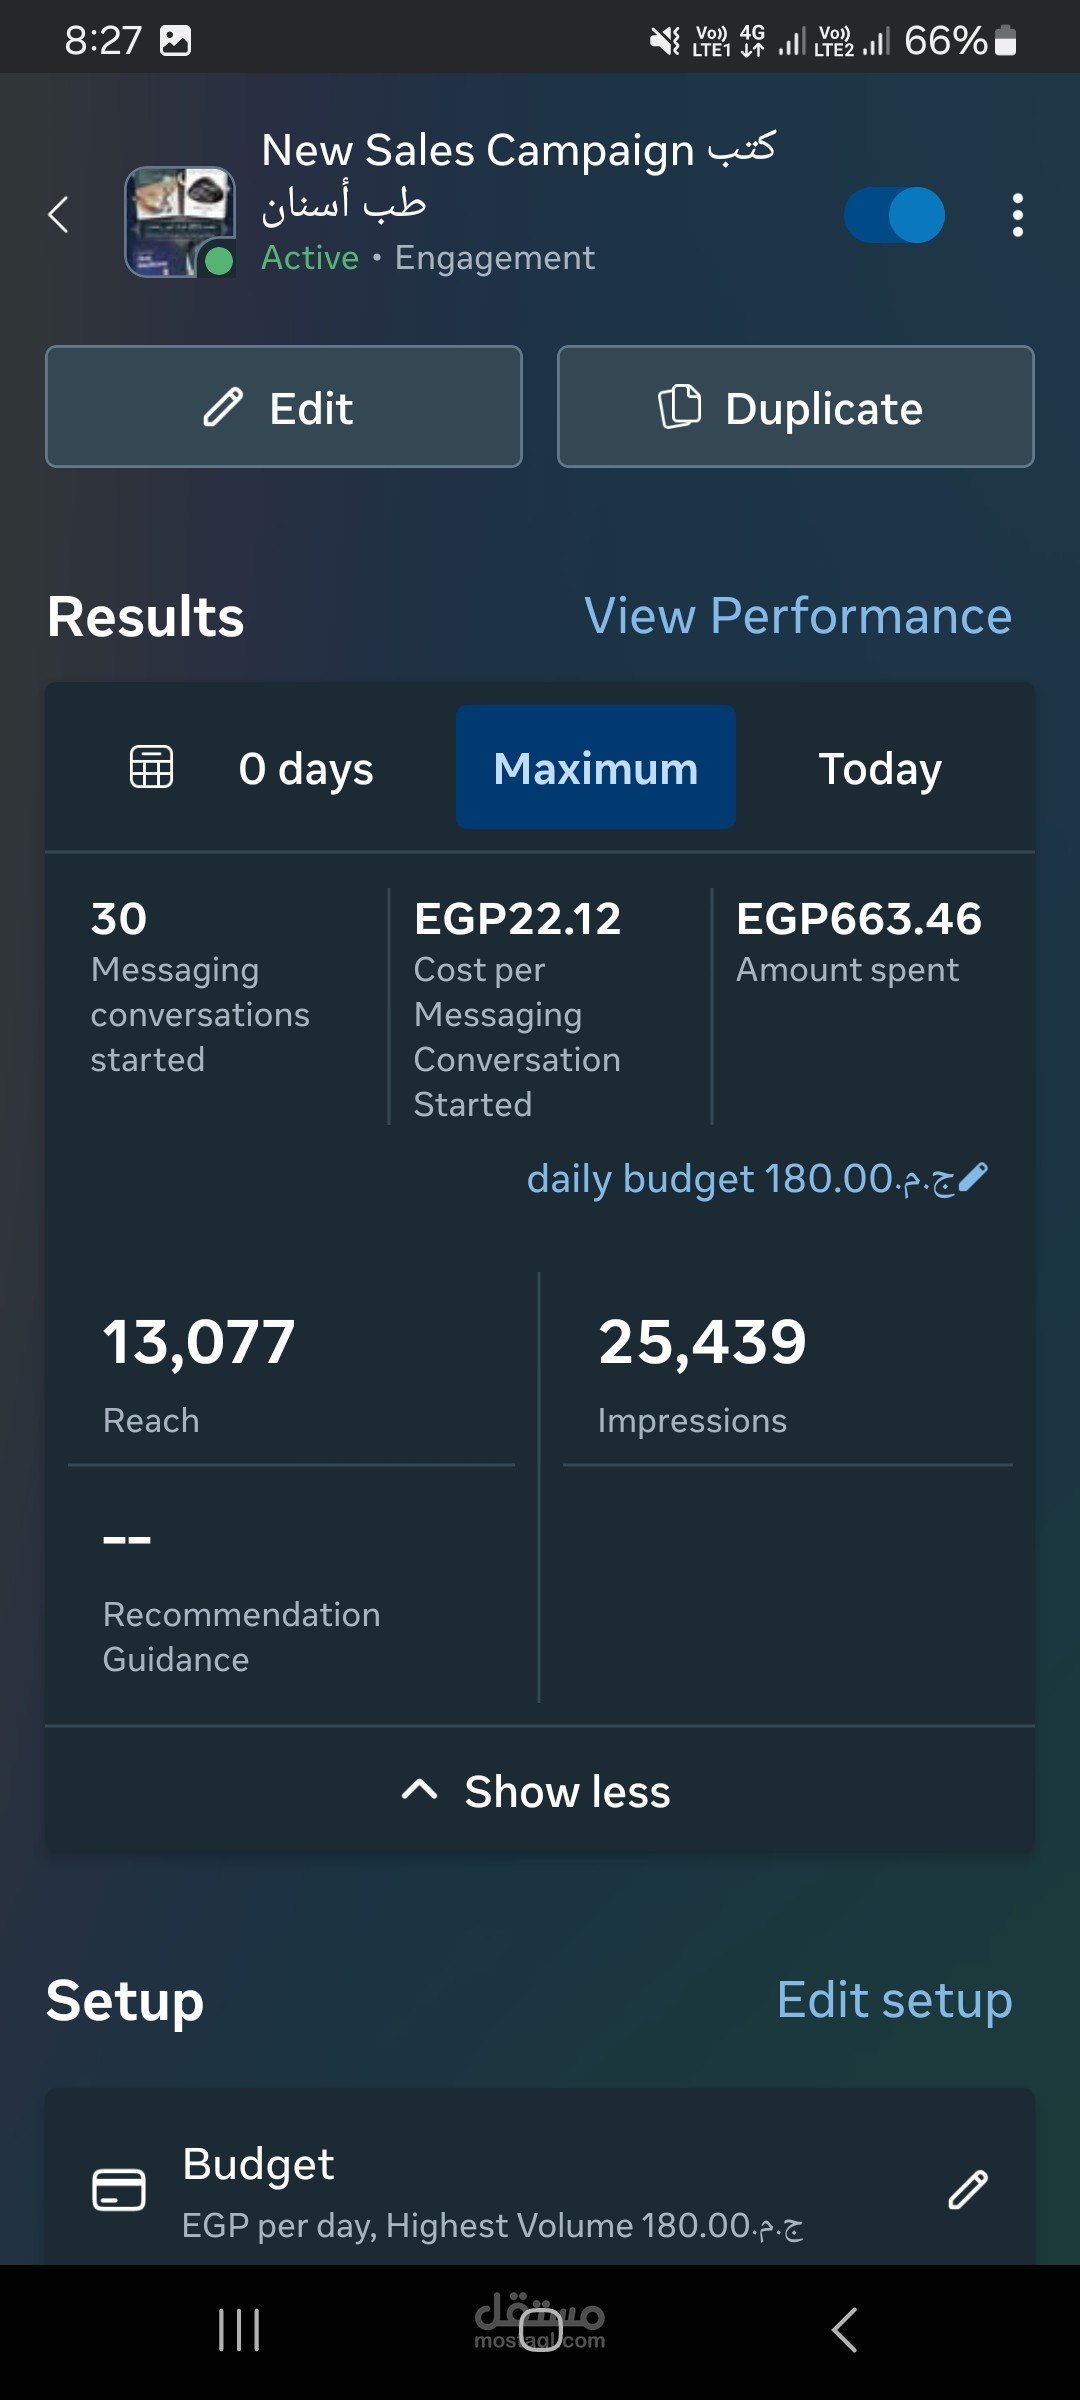This screenshot has height=2400, width=1080.
Task: Collapse results with Show less
Action: click(x=538, y=1791)
